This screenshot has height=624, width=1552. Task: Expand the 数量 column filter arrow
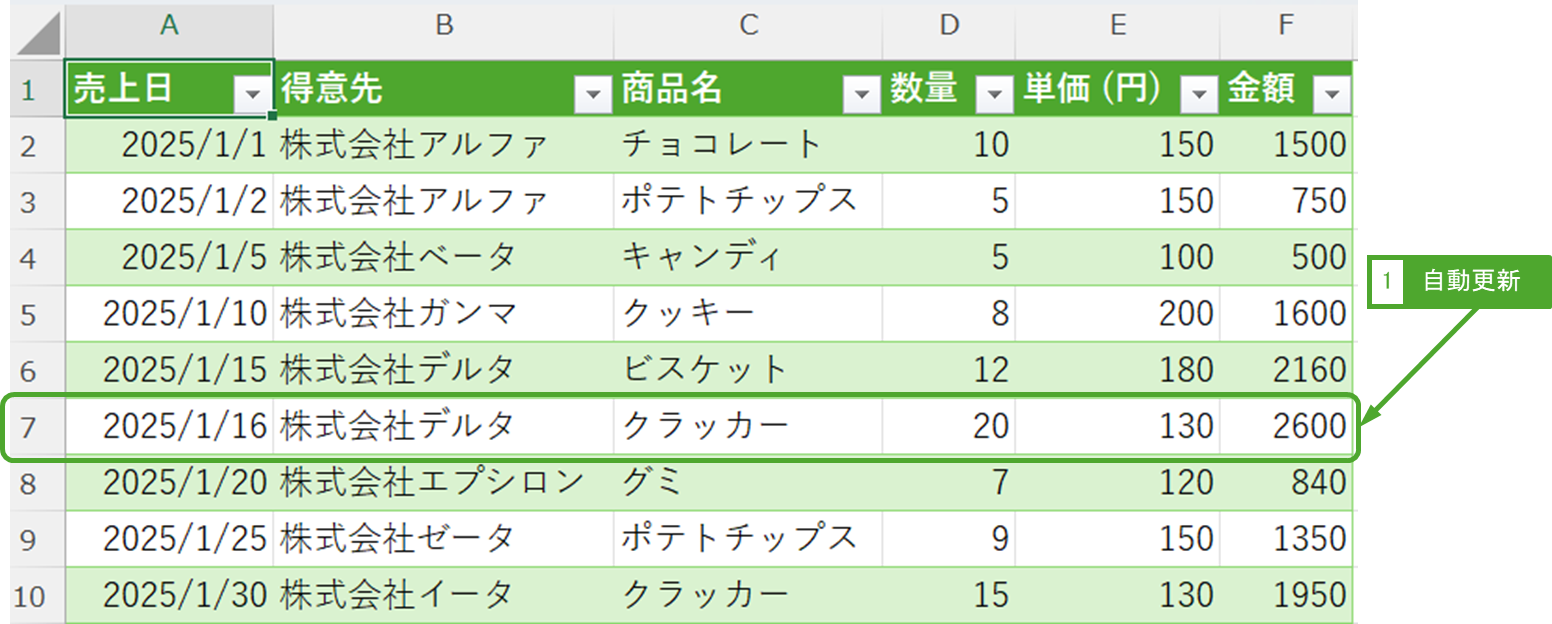point(994,94)
